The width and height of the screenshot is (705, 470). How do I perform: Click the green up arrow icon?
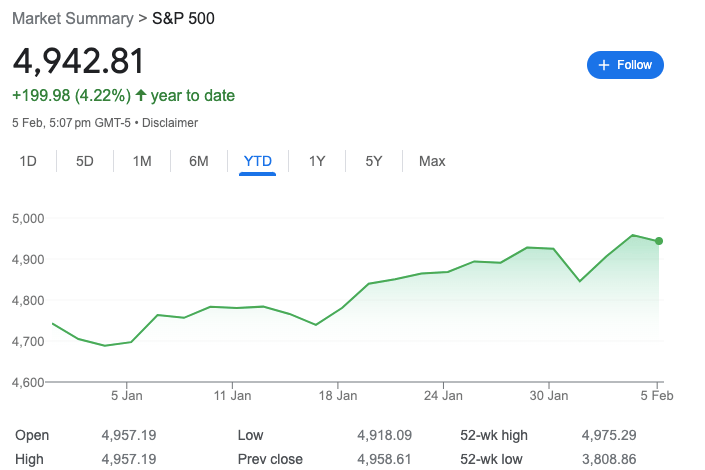pyautogui.click(x=141, y=96)
